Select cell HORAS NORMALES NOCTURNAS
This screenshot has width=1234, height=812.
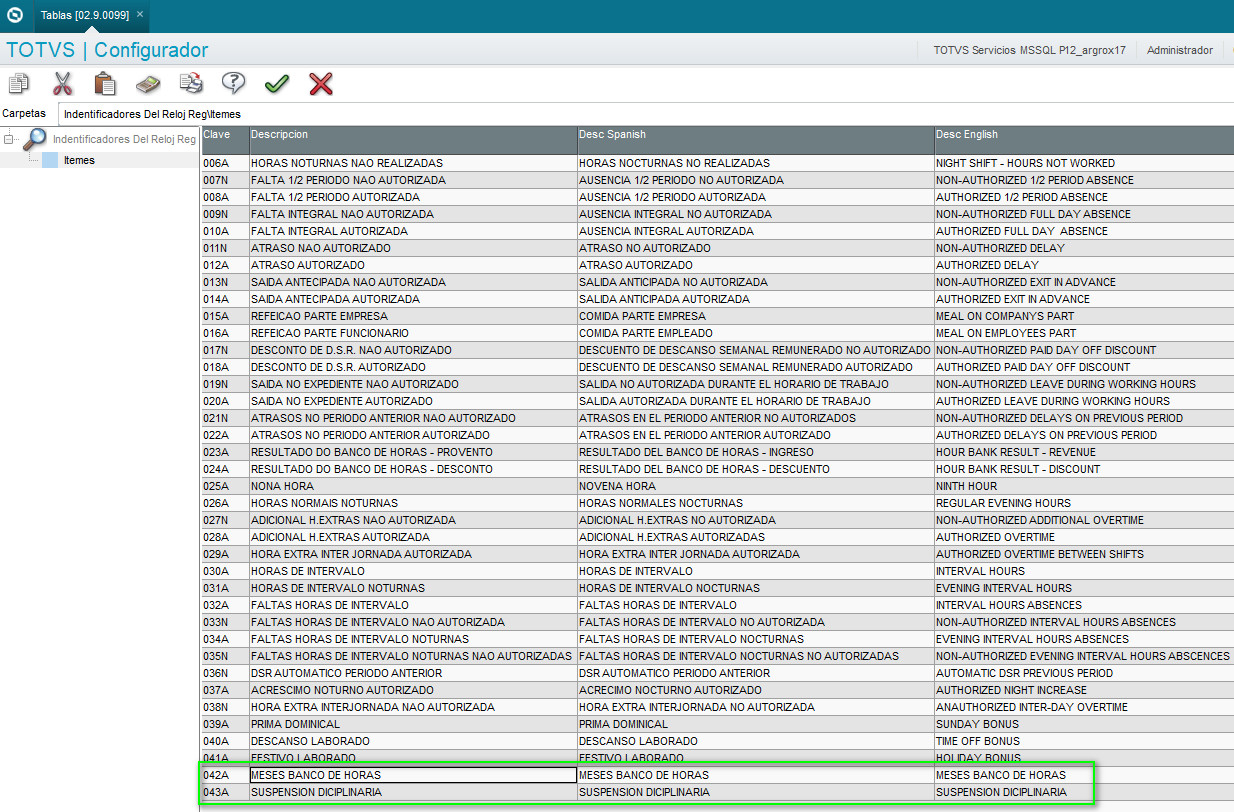[756, 503]
